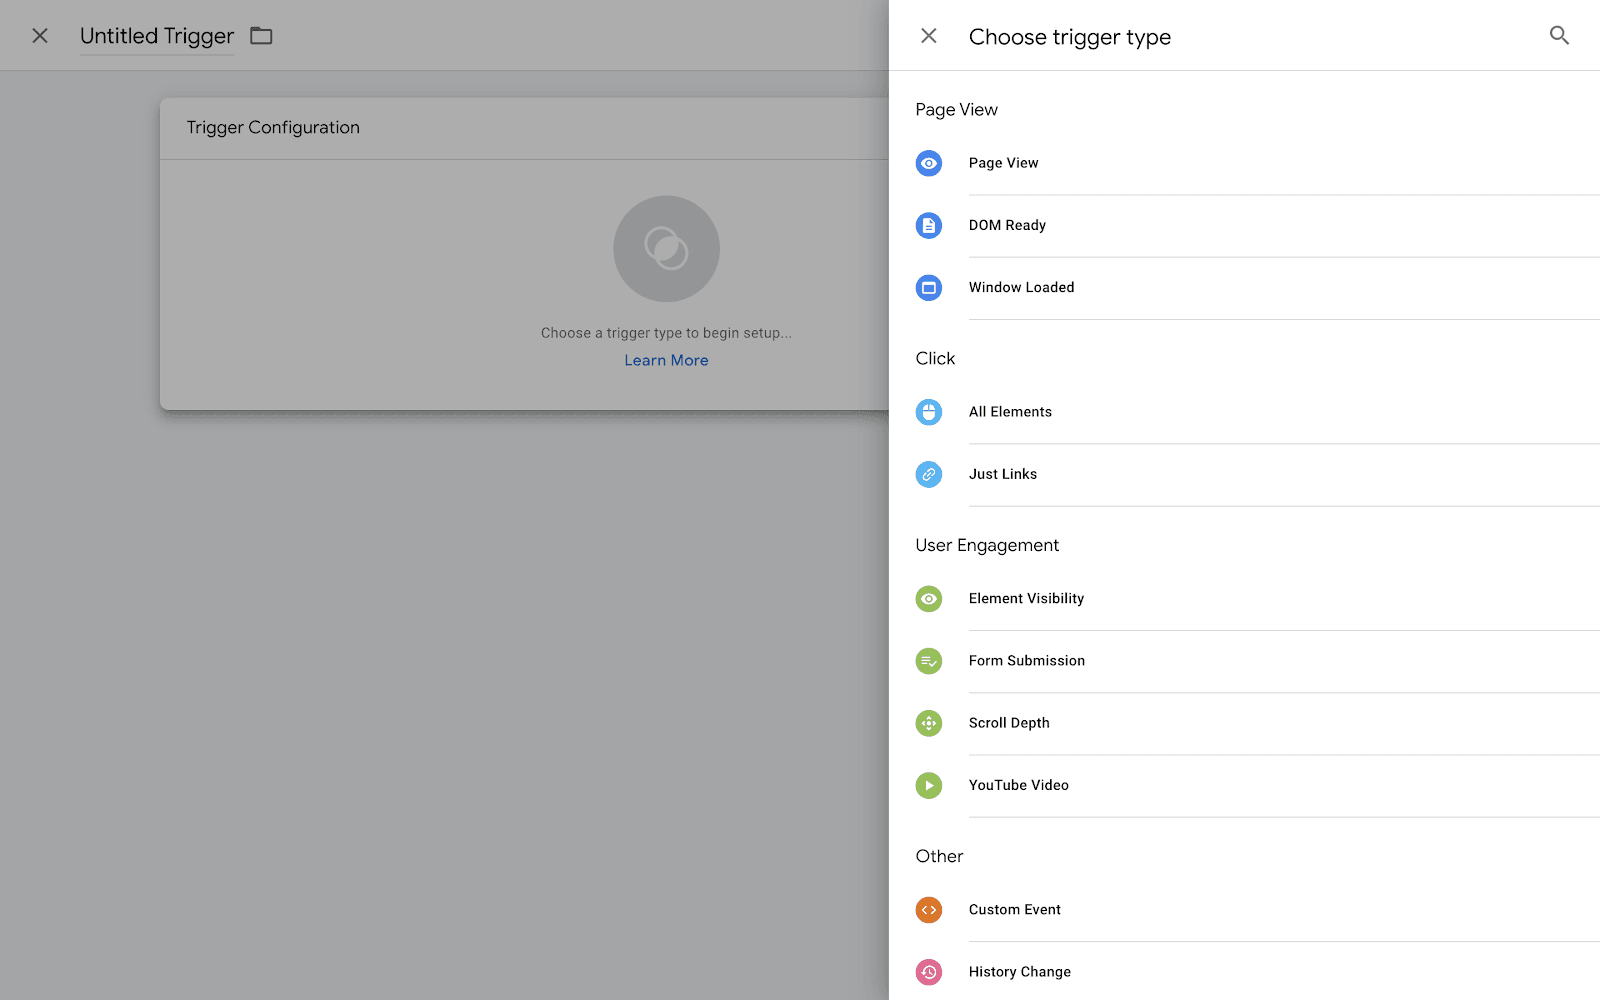Select the History Change clock icon
1600x1000 pixels.
tap(928, 972)
